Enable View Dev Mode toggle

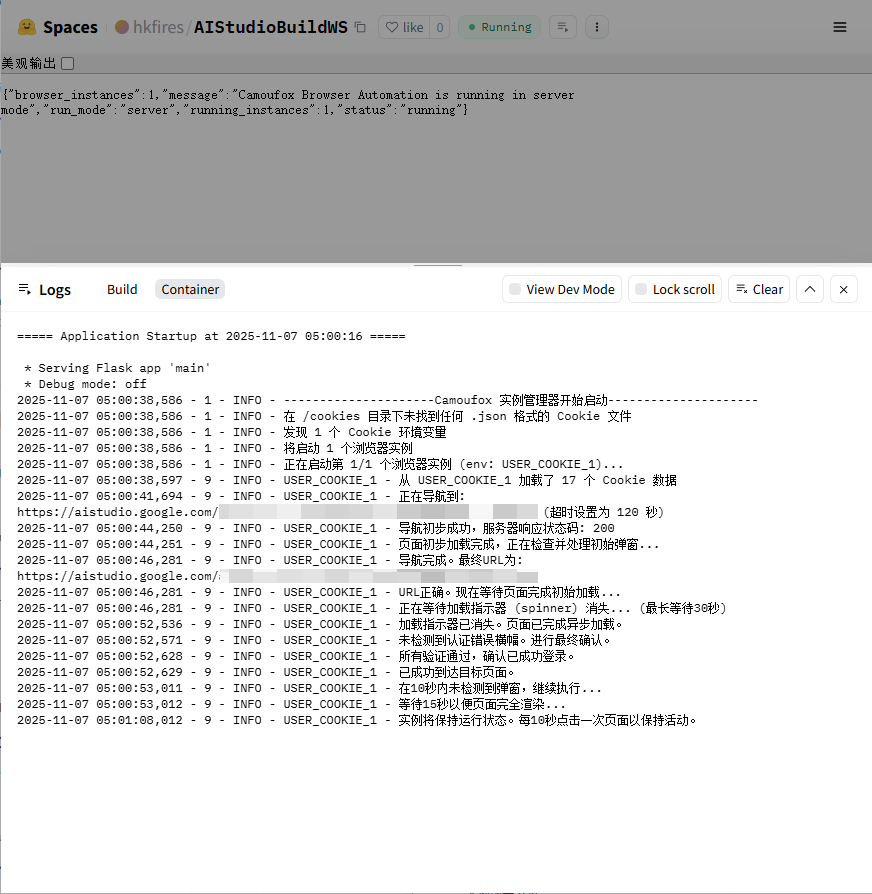pyautogui.click(x=562, y=289)
